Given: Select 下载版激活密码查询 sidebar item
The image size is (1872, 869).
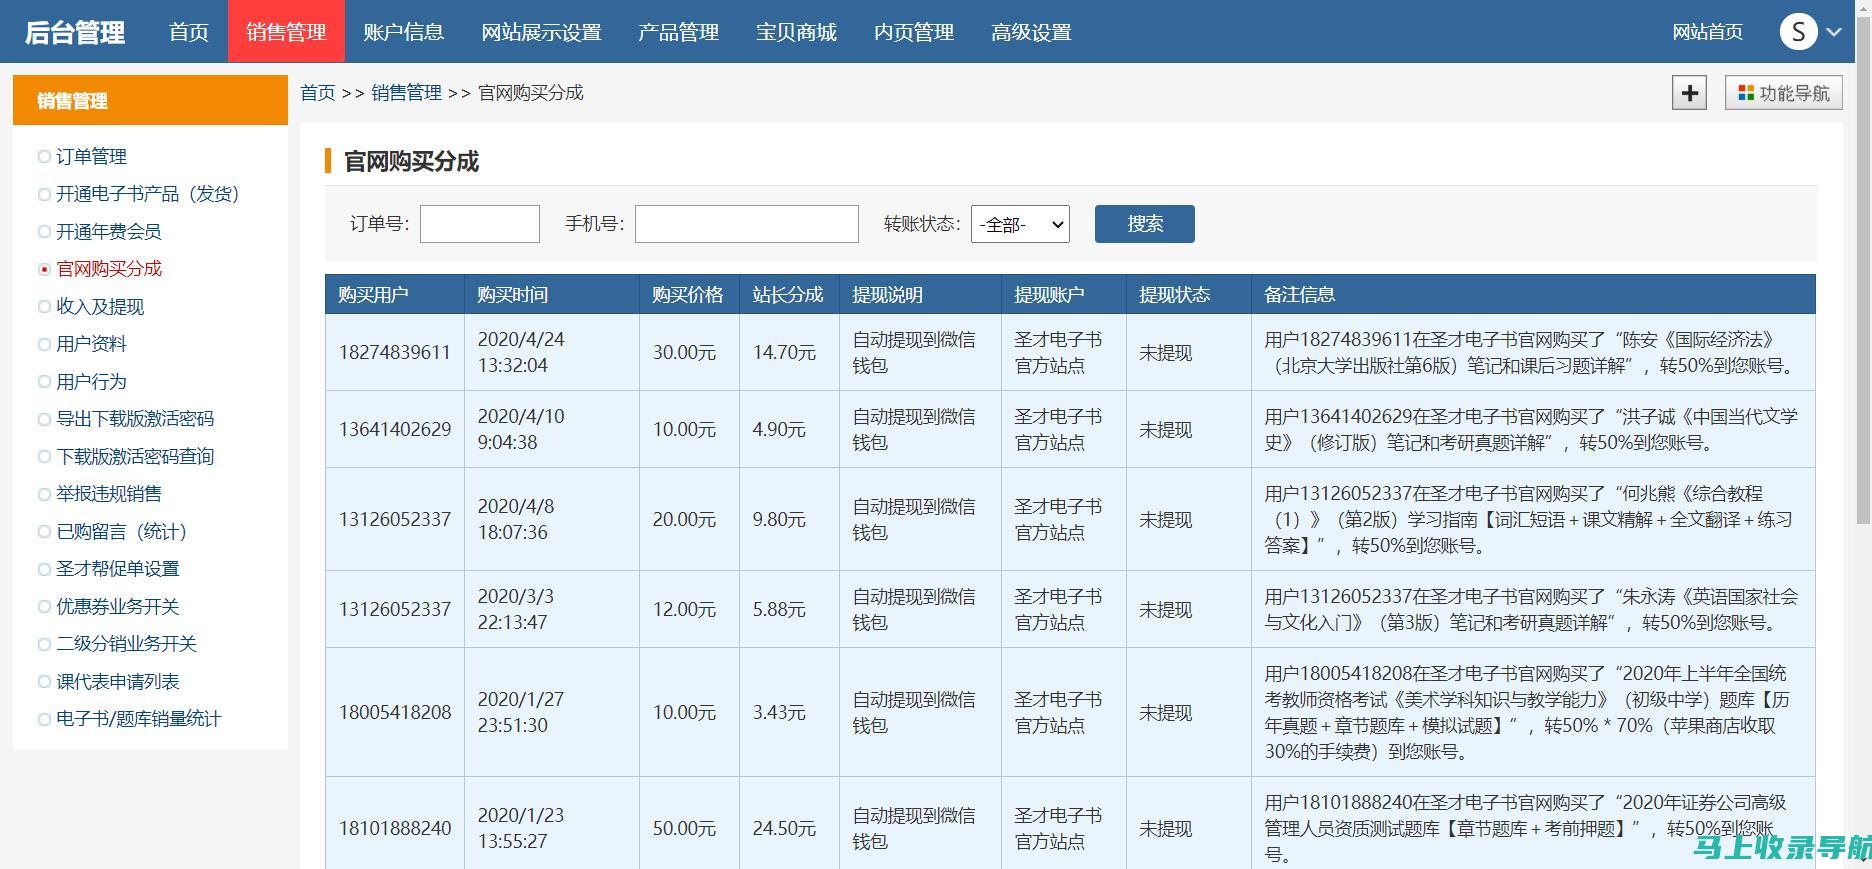Looking at the screenshot, I should click(135, 456).
